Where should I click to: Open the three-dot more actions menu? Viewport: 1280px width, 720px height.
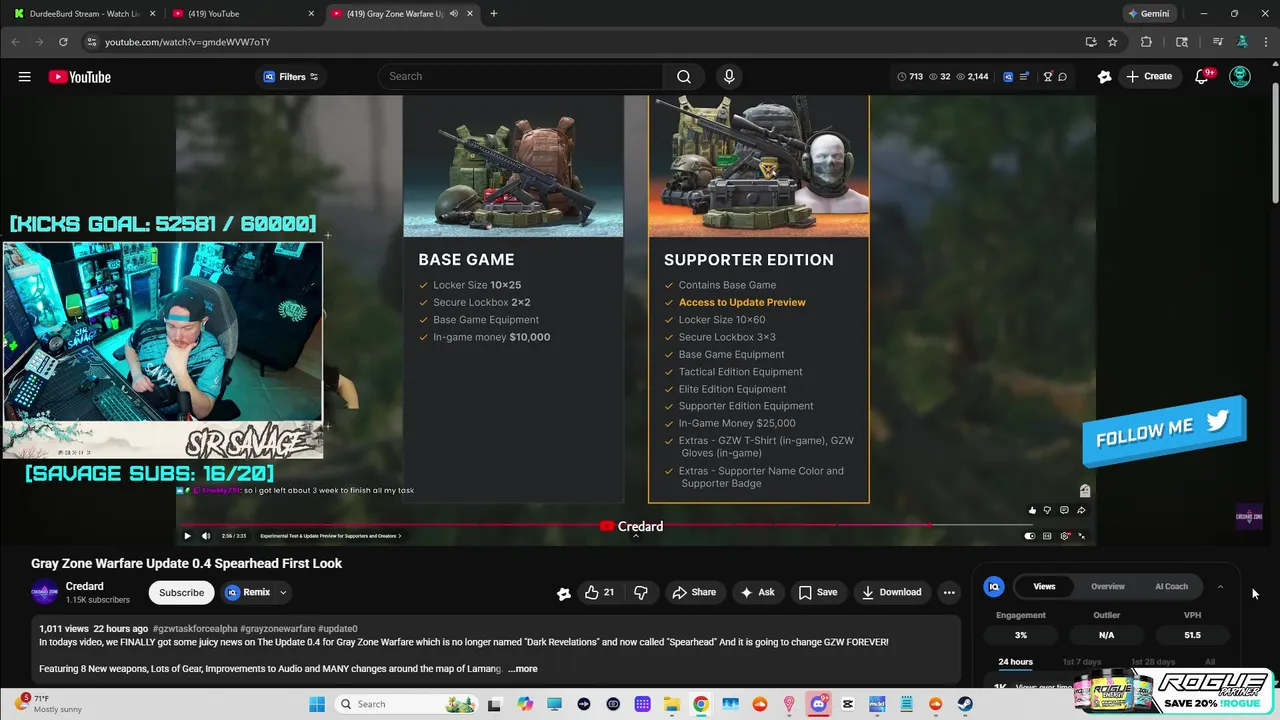[x=949, y=592]
